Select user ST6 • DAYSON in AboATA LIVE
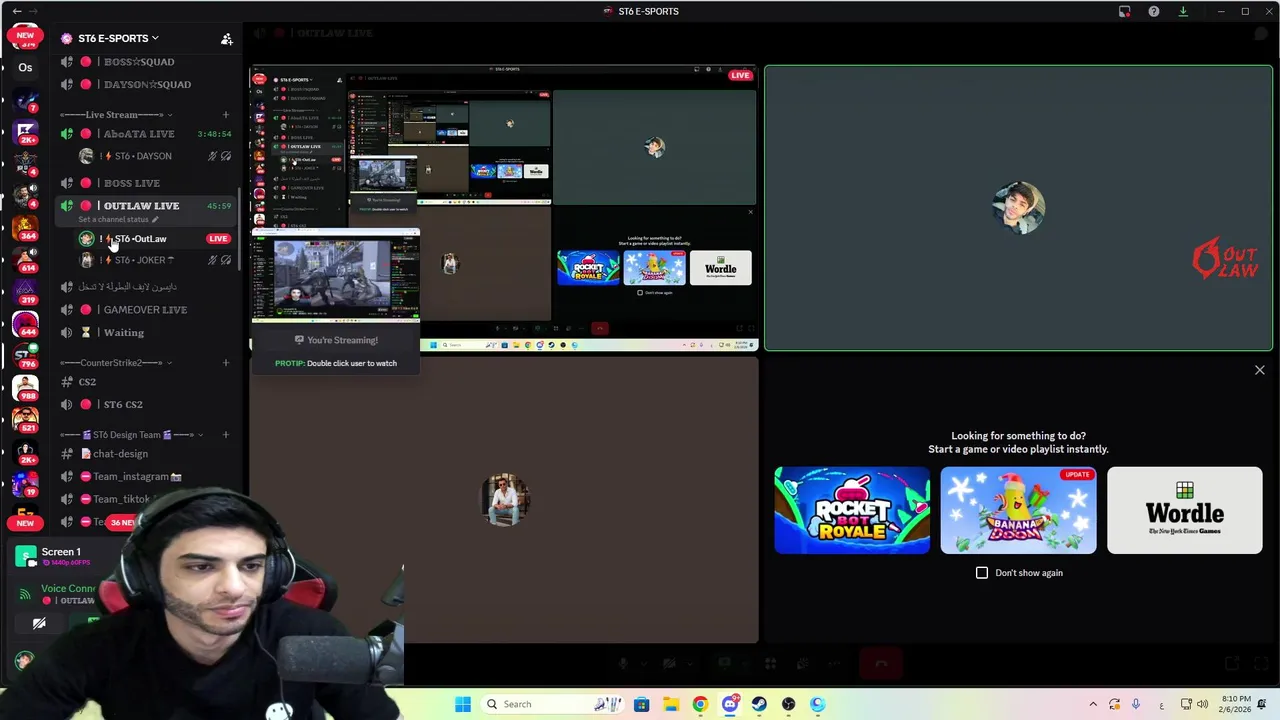This screenshot has width=1280, height=720. [154, 156]
